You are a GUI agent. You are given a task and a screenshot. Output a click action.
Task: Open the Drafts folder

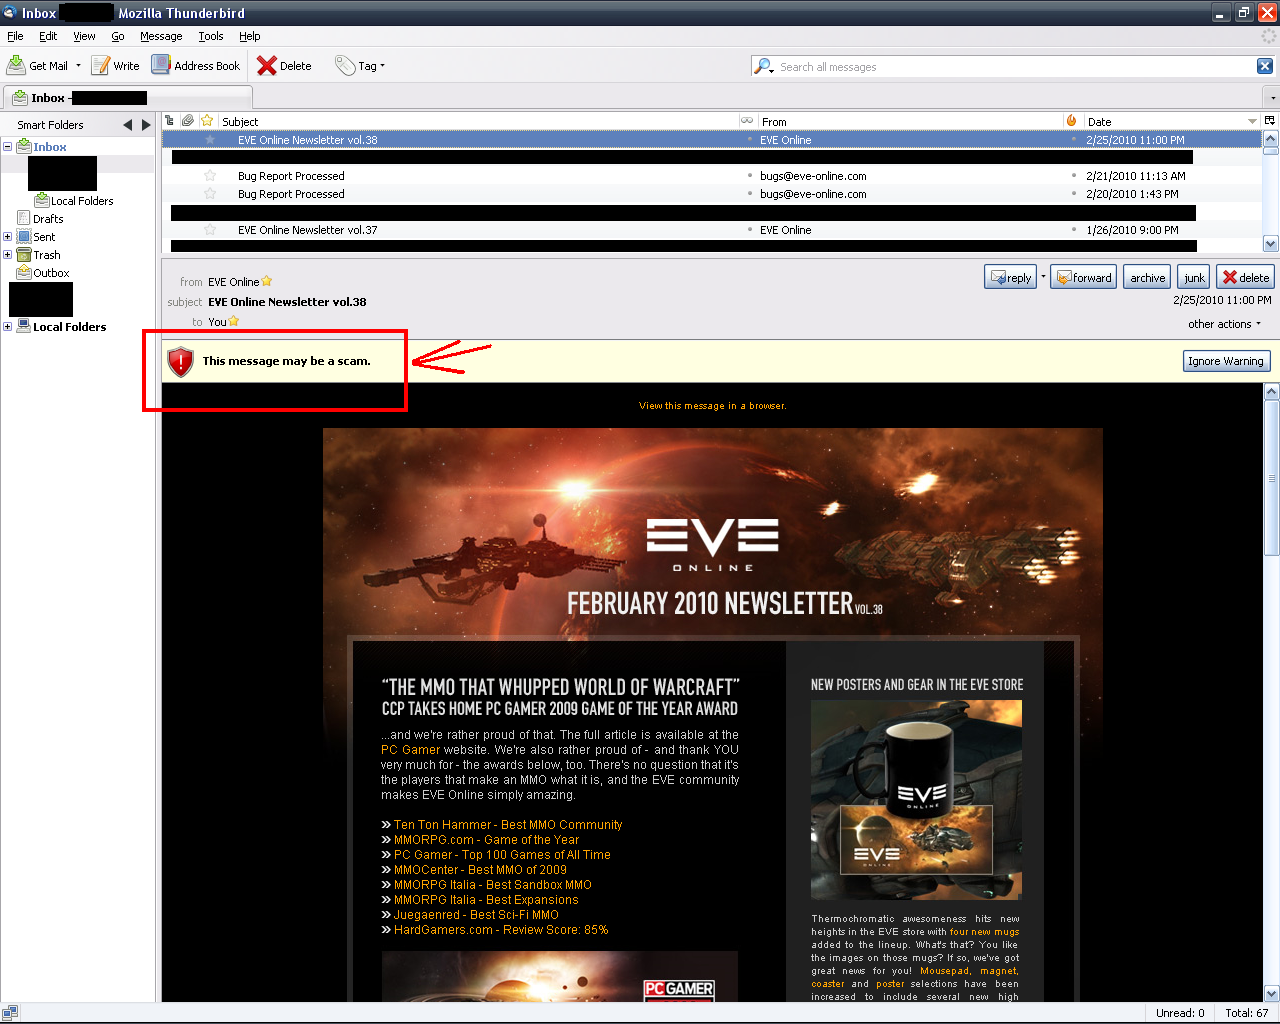[48, 219]
